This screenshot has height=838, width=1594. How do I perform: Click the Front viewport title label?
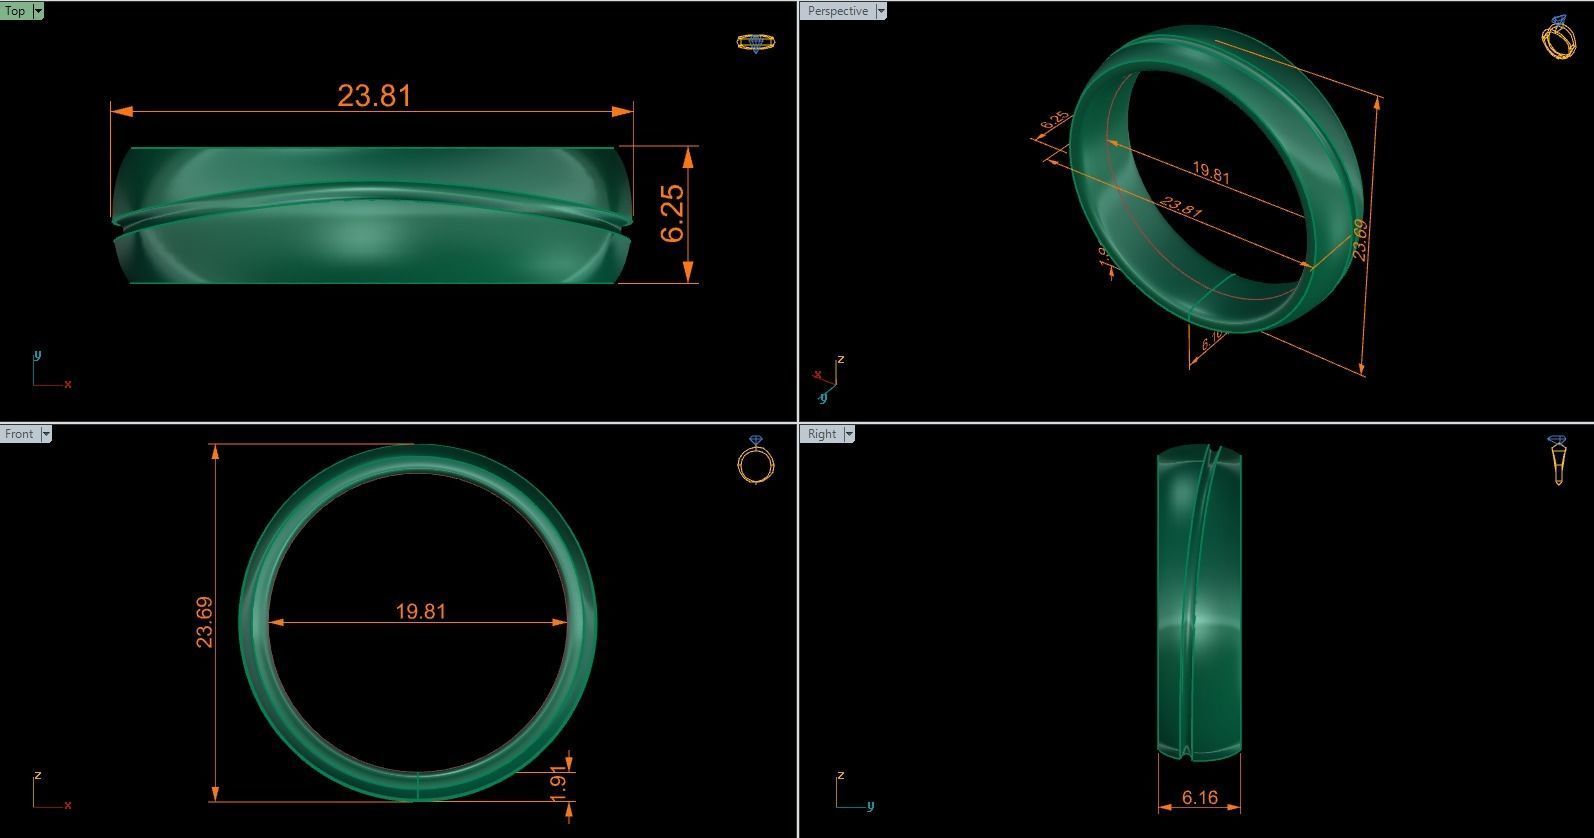(x=19, y=434)
